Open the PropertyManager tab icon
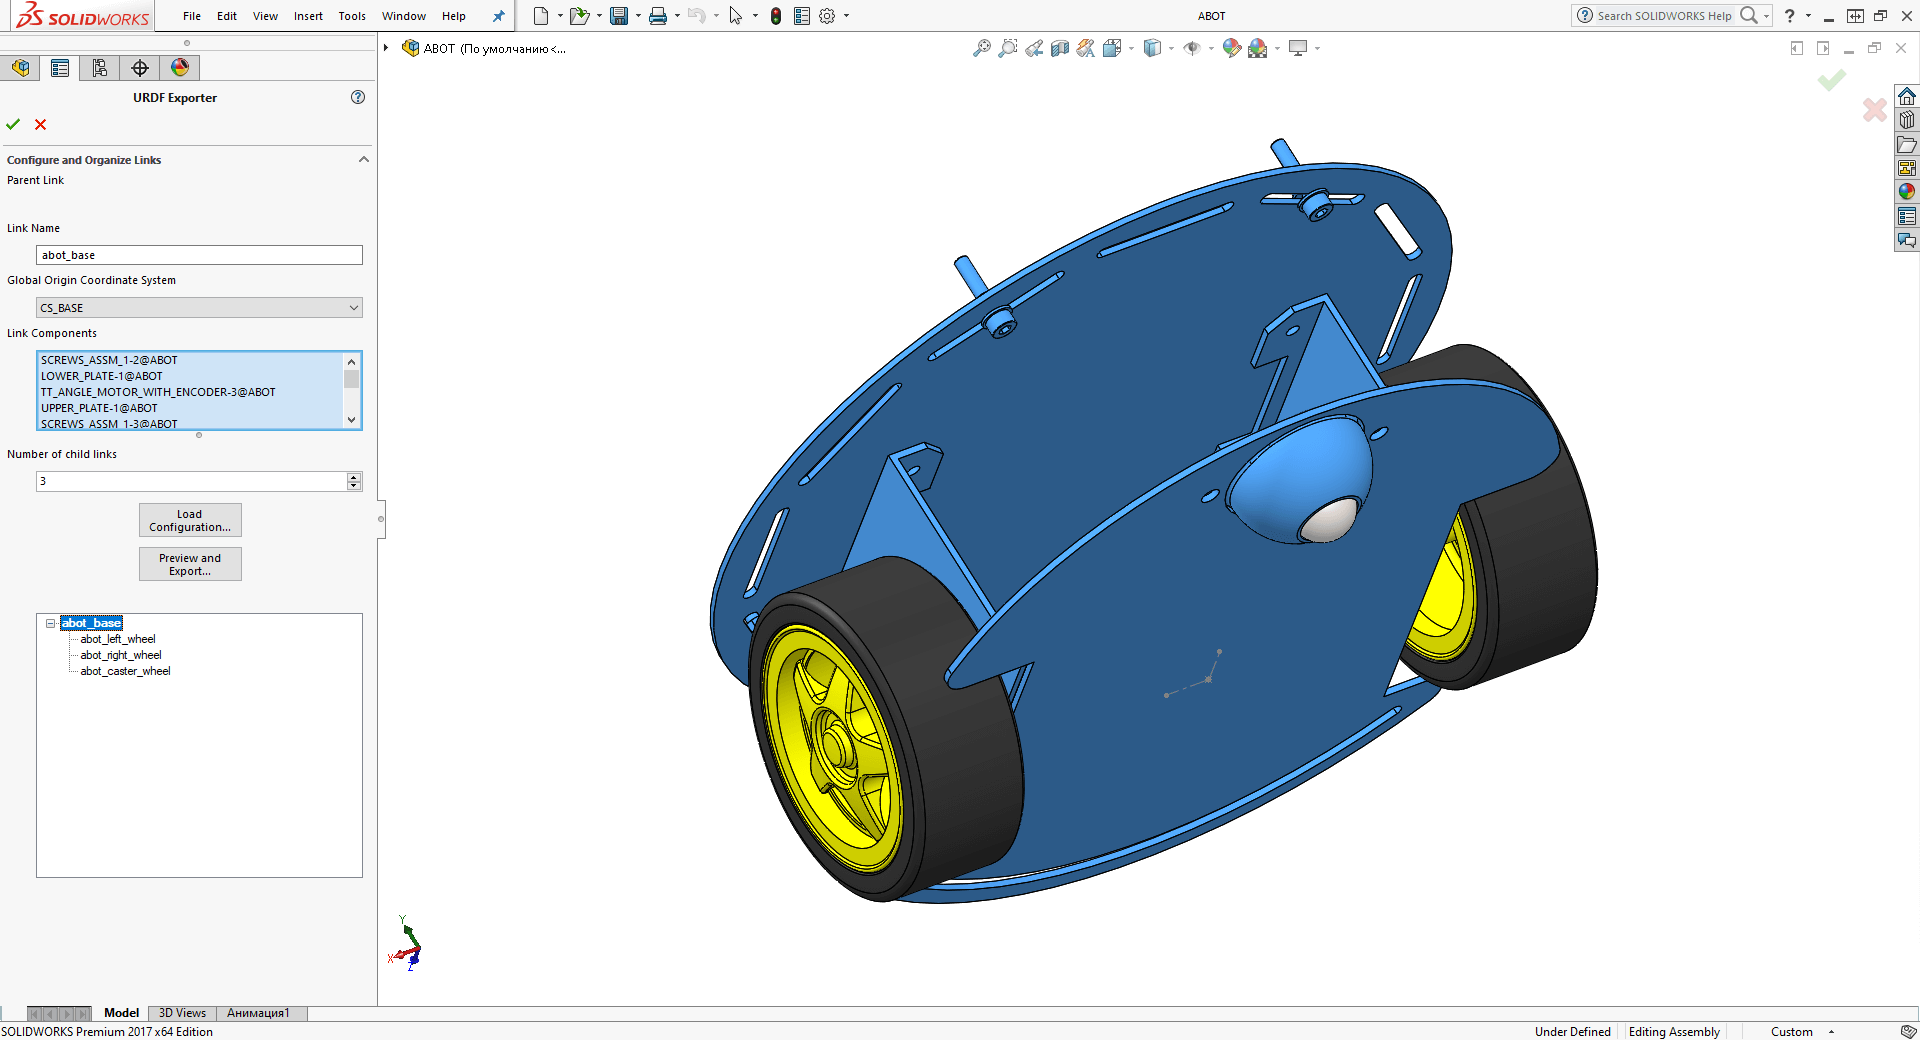The width and height of the screenshot is (1920, 1040). tap(60, 68)
